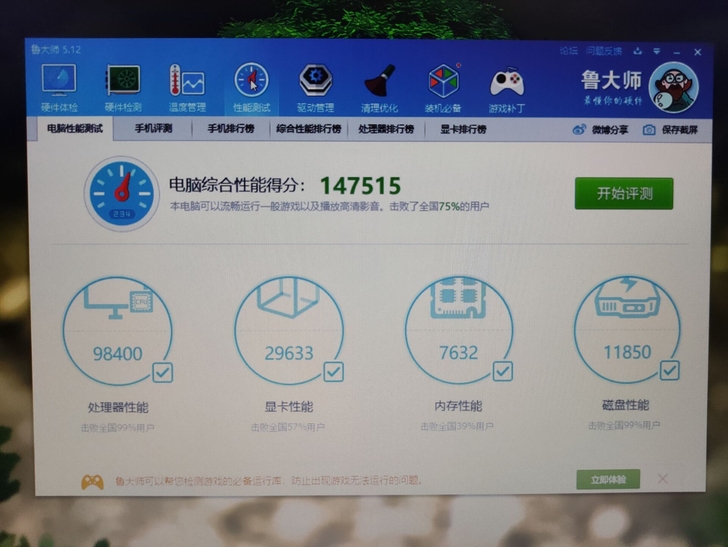Open the 论坛 forum link

tap(569, 51)
